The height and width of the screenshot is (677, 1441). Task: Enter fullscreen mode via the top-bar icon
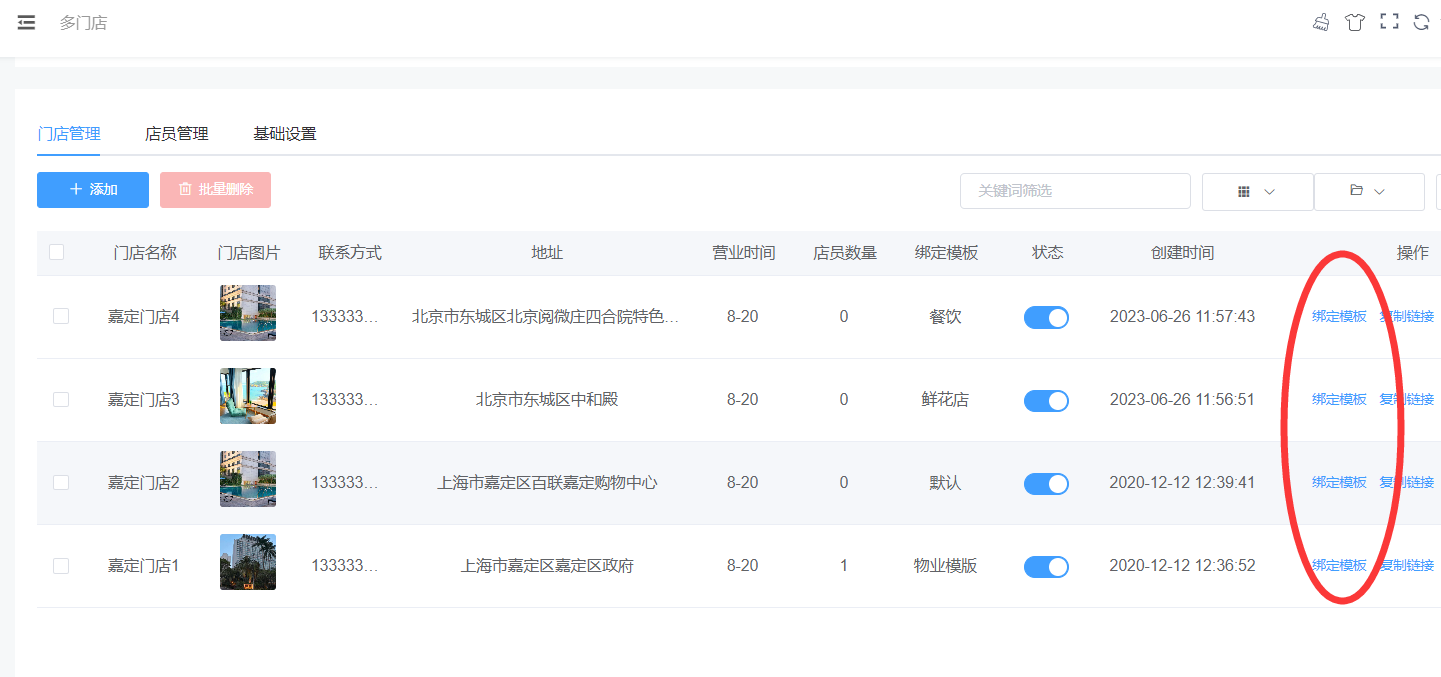click(1388, 22)
